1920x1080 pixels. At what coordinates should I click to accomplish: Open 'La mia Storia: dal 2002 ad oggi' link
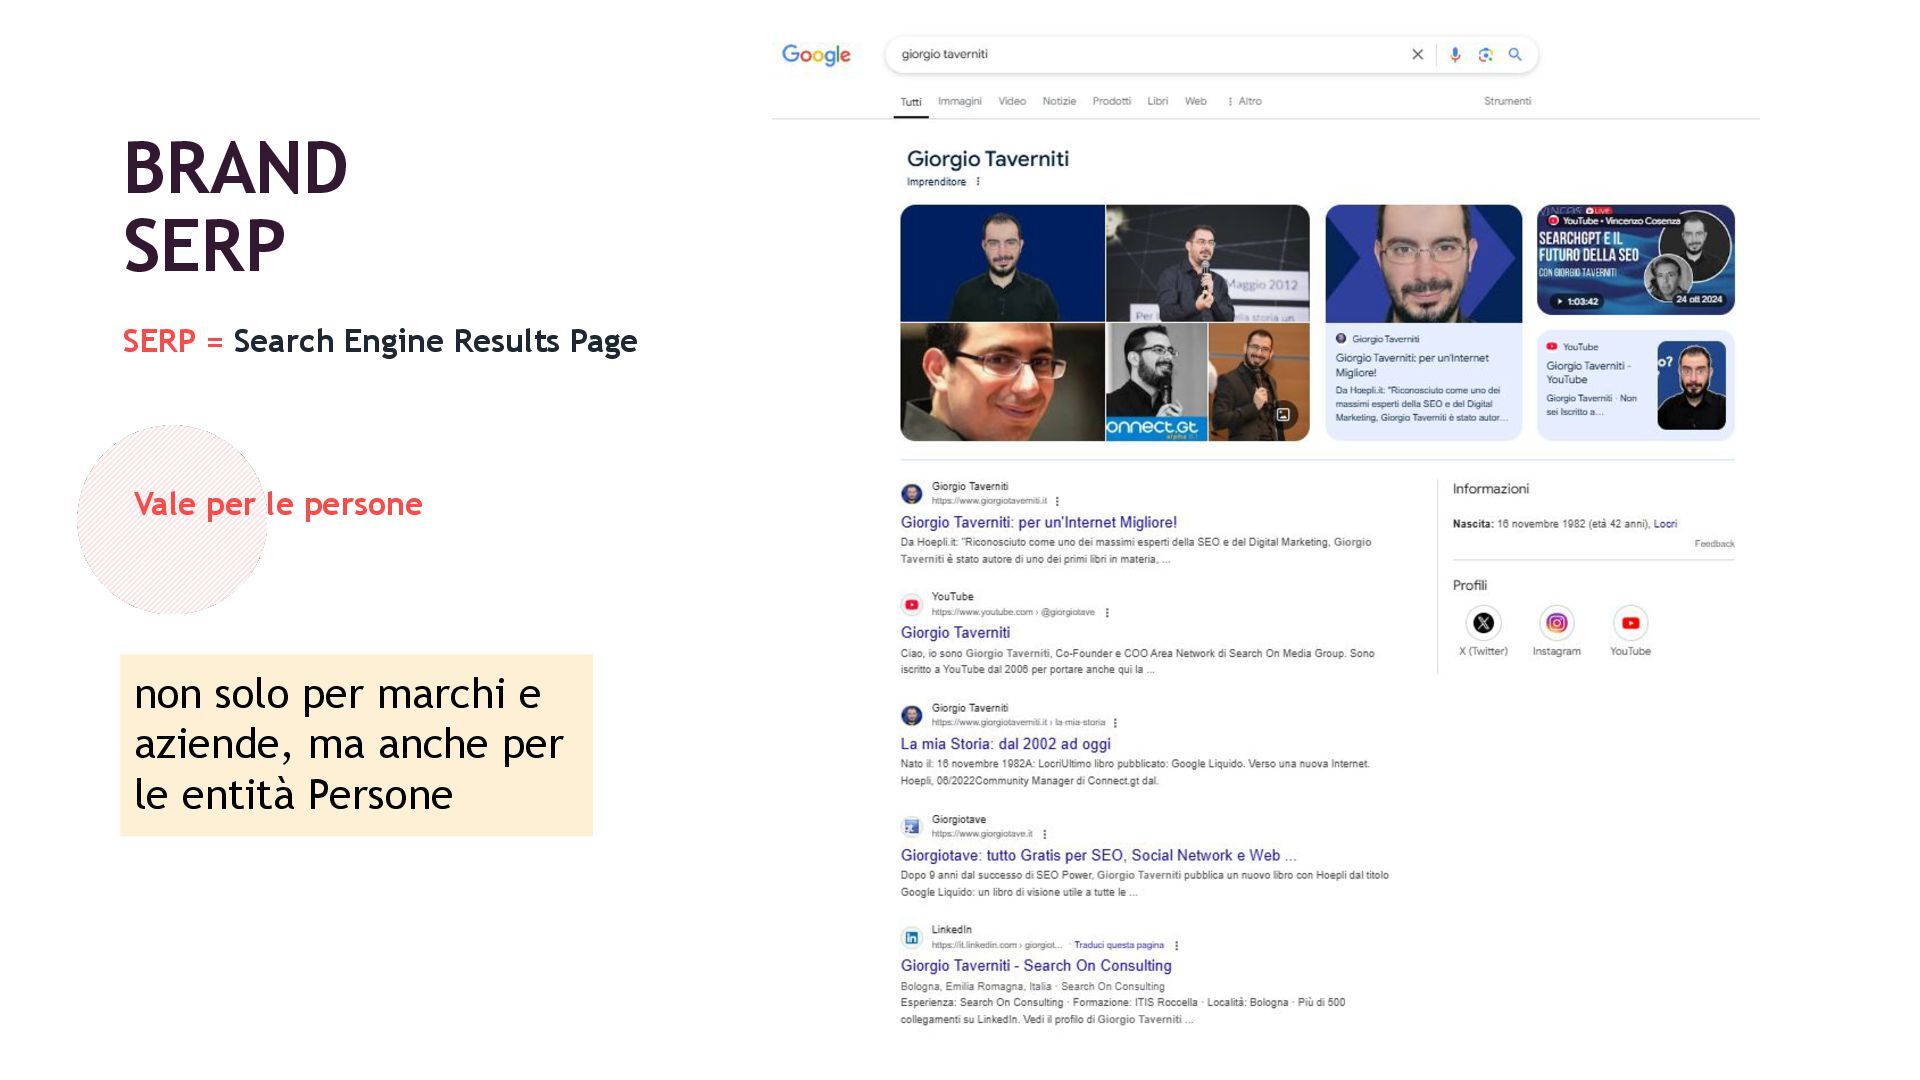click(x=1005, y=744)
